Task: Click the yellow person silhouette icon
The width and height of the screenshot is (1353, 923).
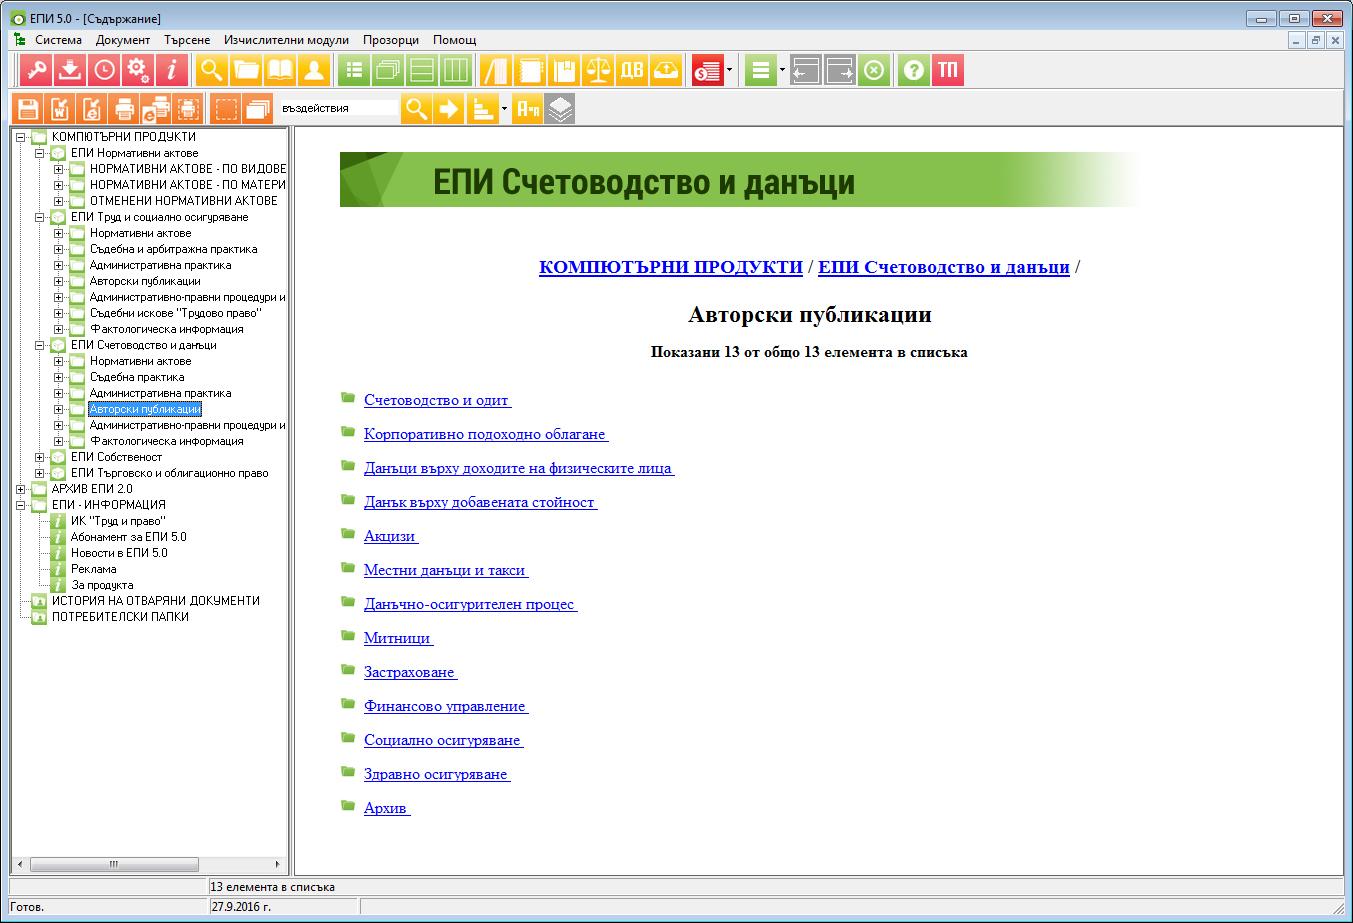Action: click(315, 70)
